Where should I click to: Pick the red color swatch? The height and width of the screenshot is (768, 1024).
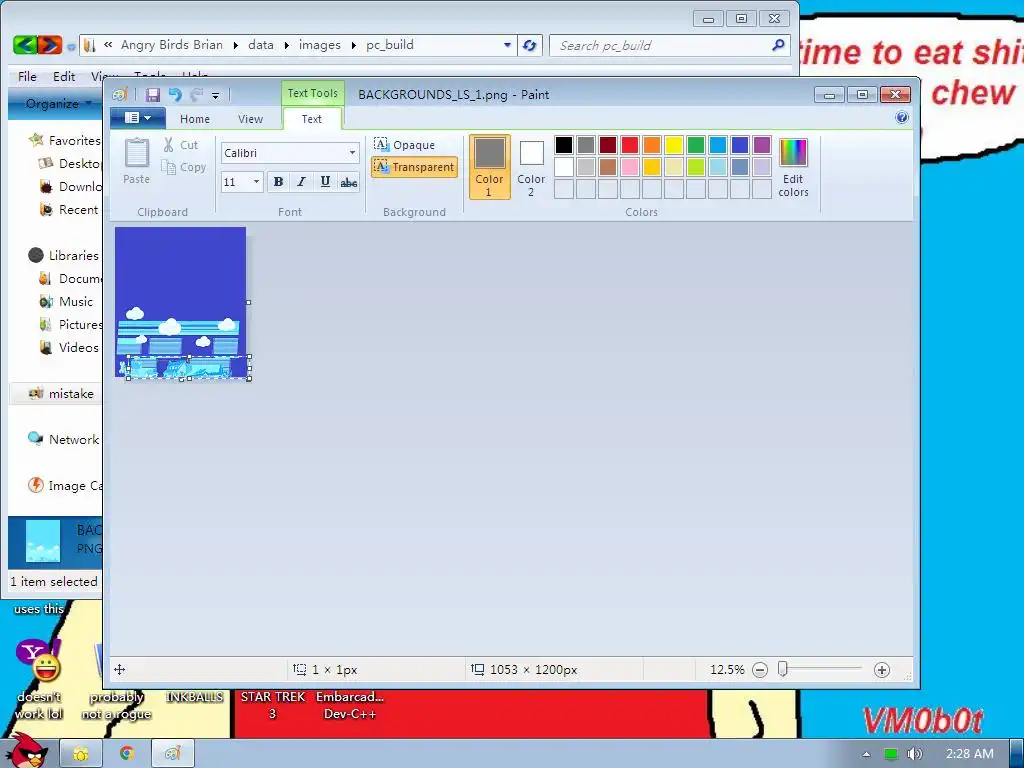pos(630,144)
